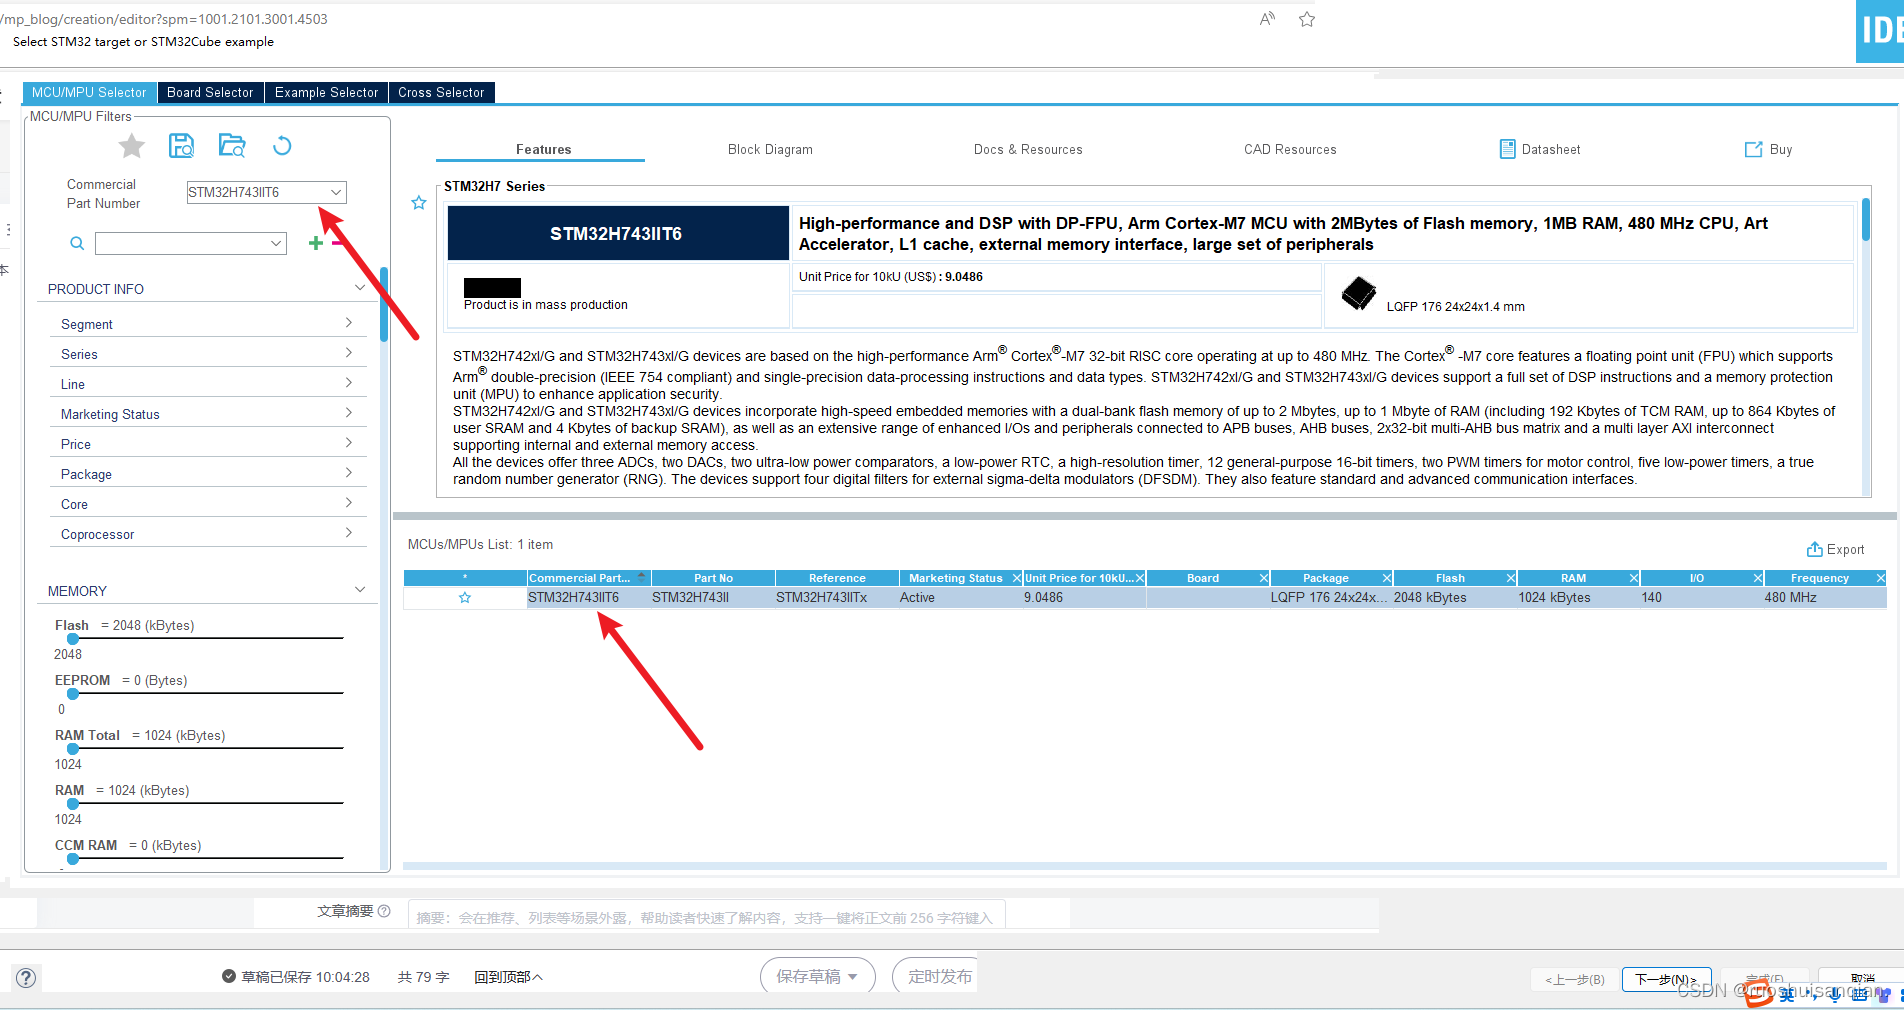1904x1010 pixels.
Task: Click the LQFP package chip icon
Action: click(1358, 293)
